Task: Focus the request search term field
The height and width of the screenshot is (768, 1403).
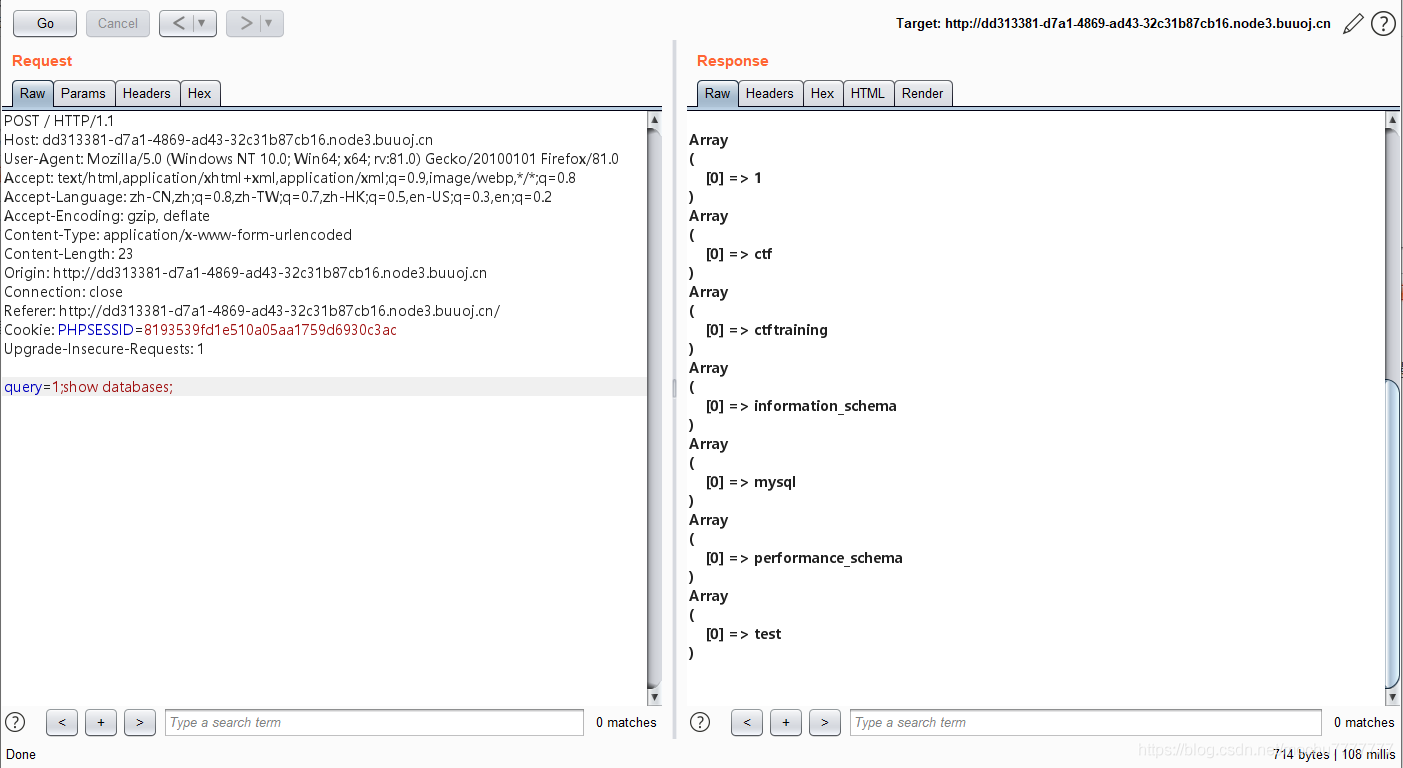Action: pyautogui.click(x=374, y=722)
